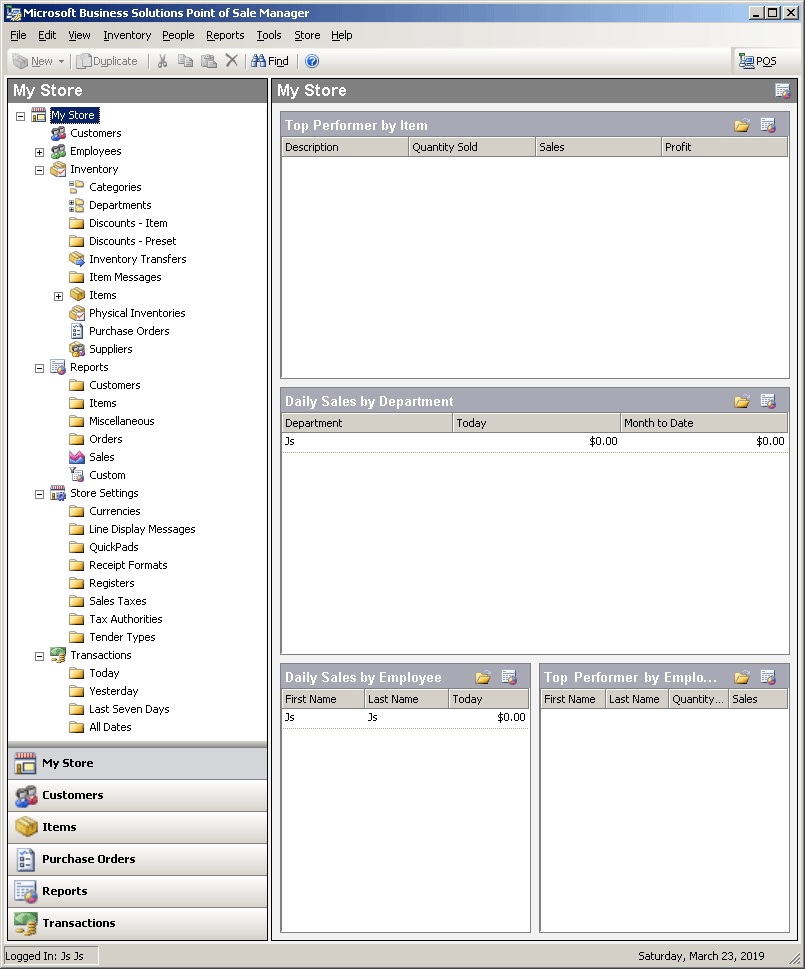Viewport: 805px width, 969px height.
Task: Select Receipt Formats in tree
Action: tap(128, 565)
